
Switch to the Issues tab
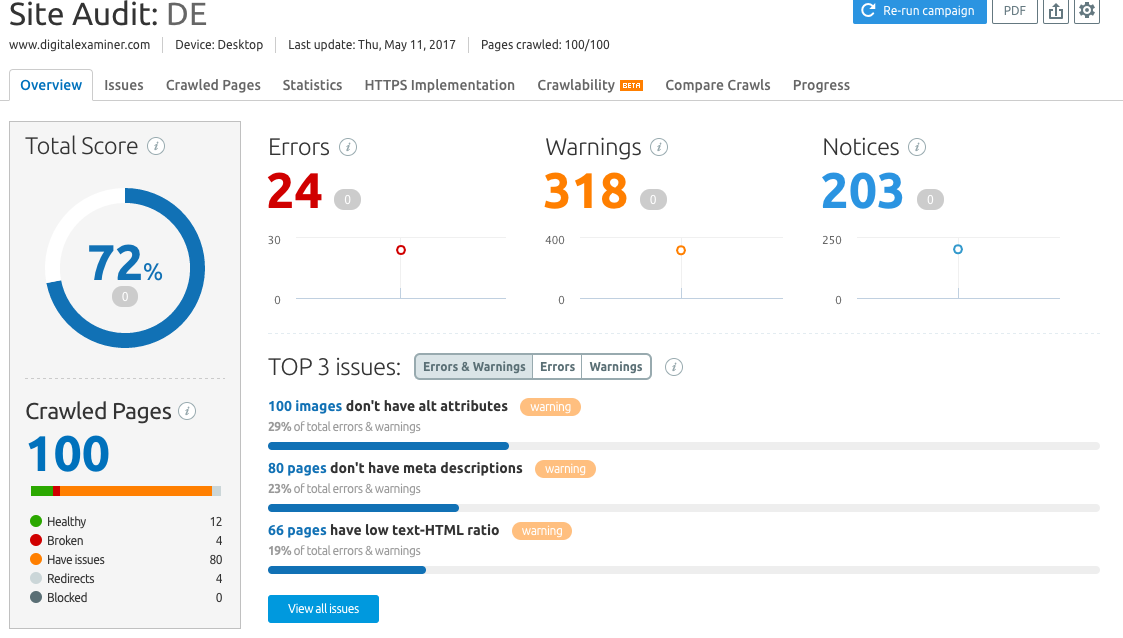[x=124, y=85]
